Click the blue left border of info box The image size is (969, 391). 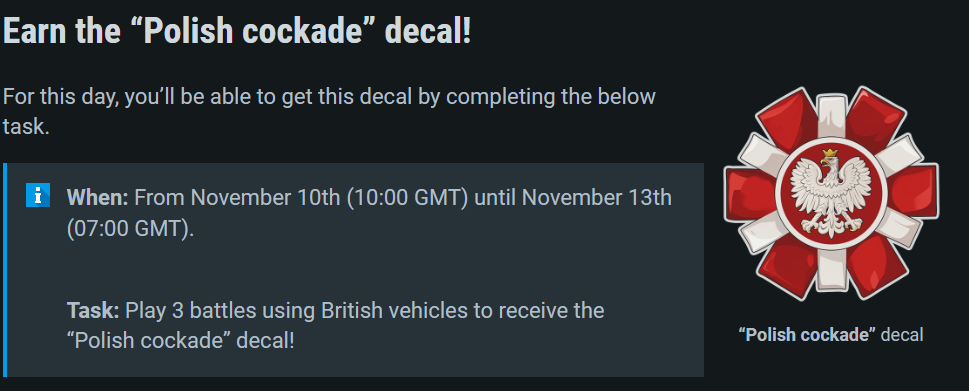(4, 270)
